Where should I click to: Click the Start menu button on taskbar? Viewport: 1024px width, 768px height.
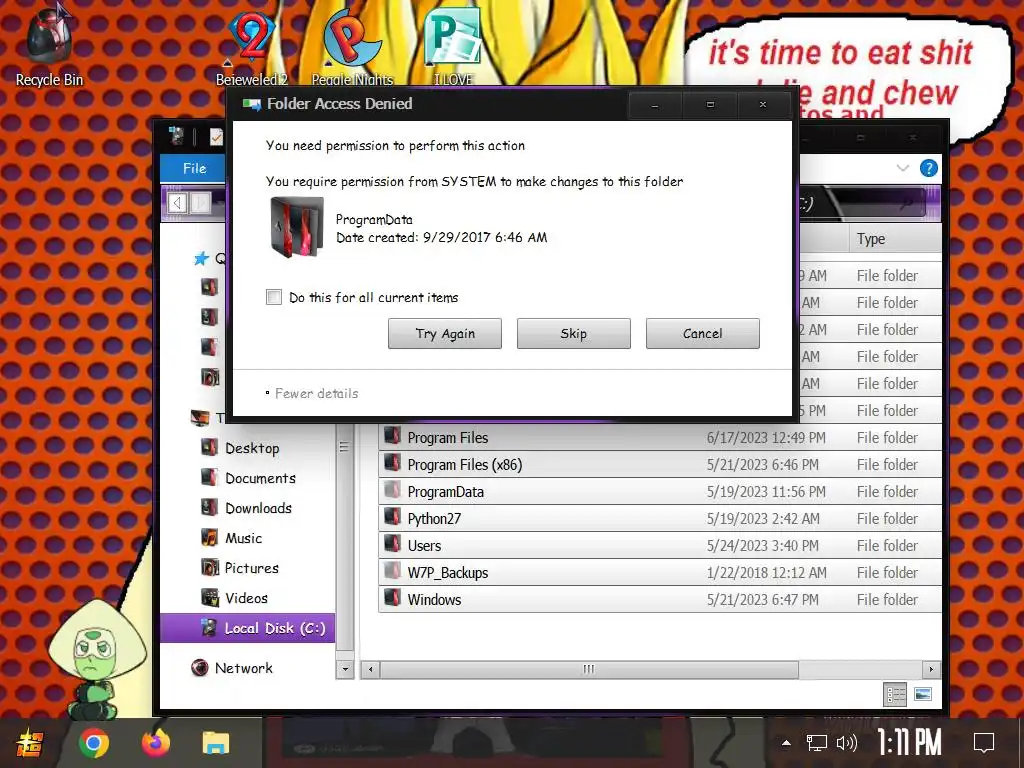29,744
